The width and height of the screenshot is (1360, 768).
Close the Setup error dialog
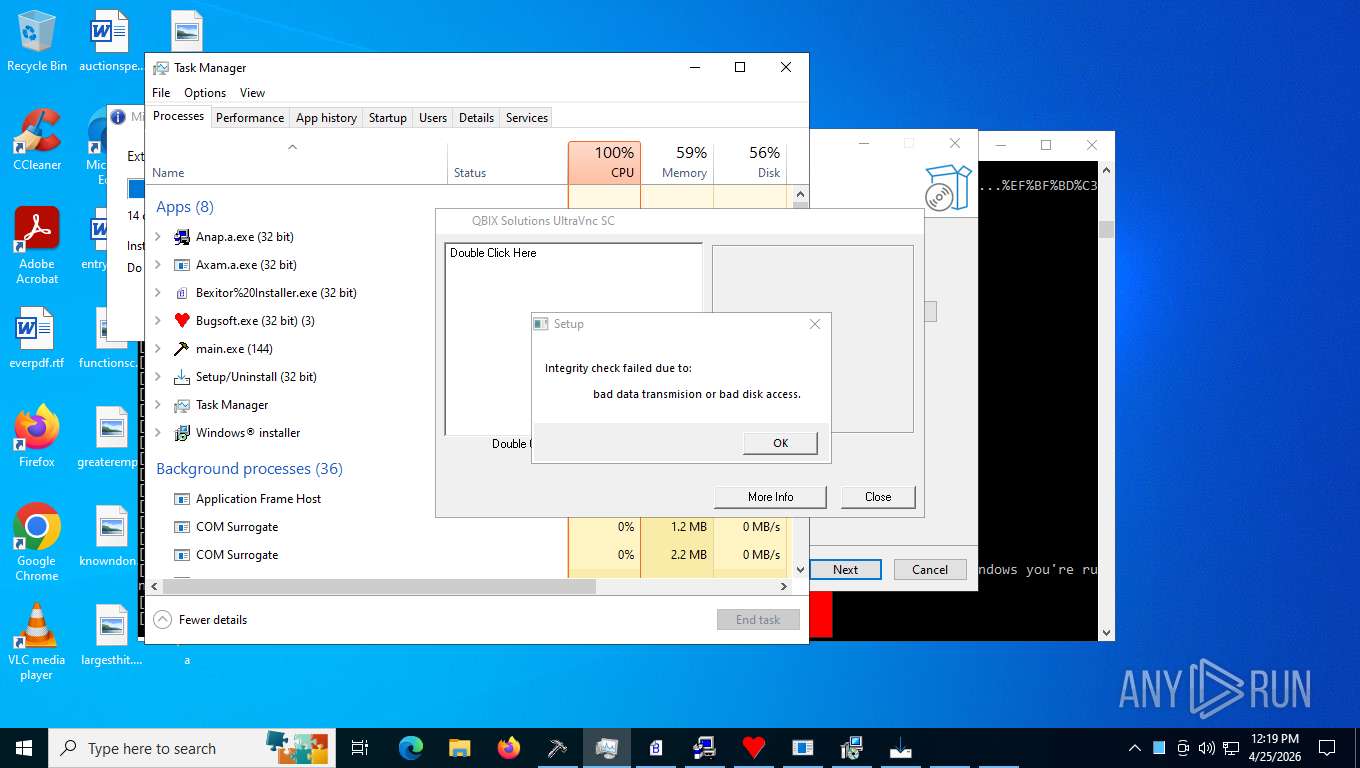814,324
